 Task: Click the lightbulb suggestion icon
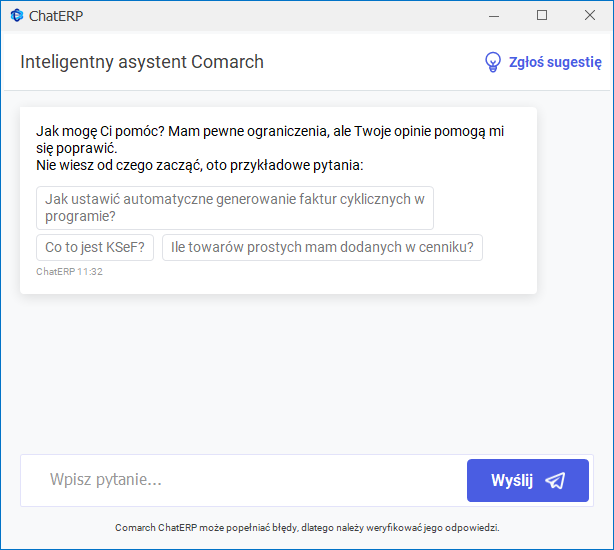click(x=492, y=62)
